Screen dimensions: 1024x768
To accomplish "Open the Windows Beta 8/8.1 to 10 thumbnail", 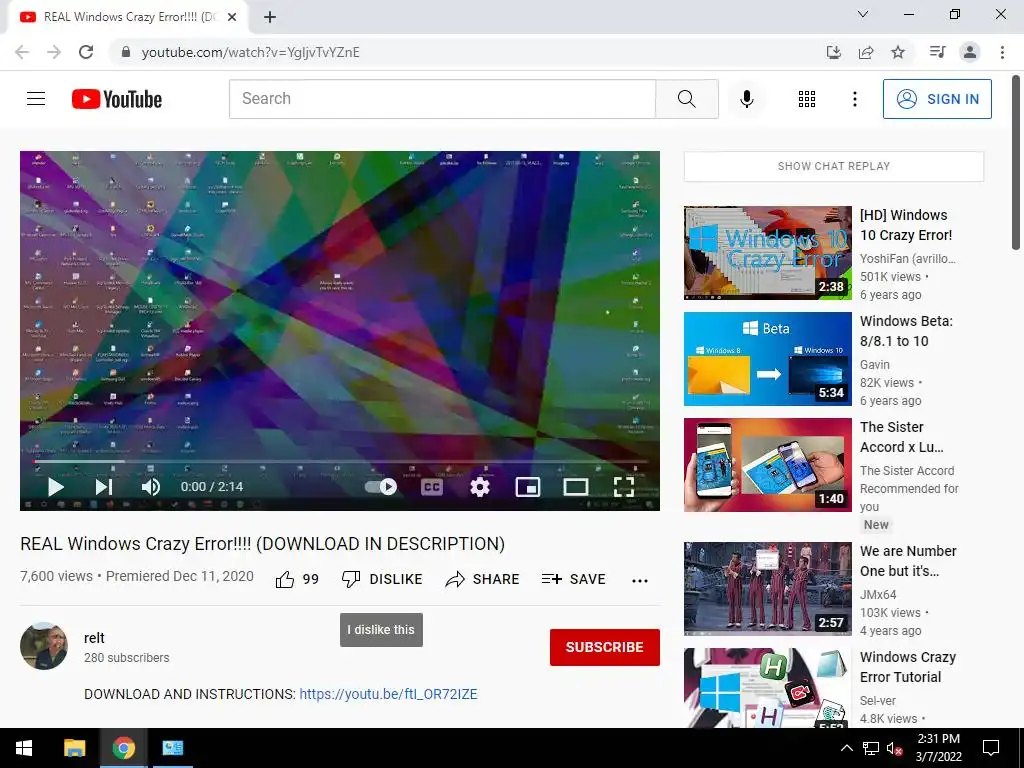I will tap(767, 359).
